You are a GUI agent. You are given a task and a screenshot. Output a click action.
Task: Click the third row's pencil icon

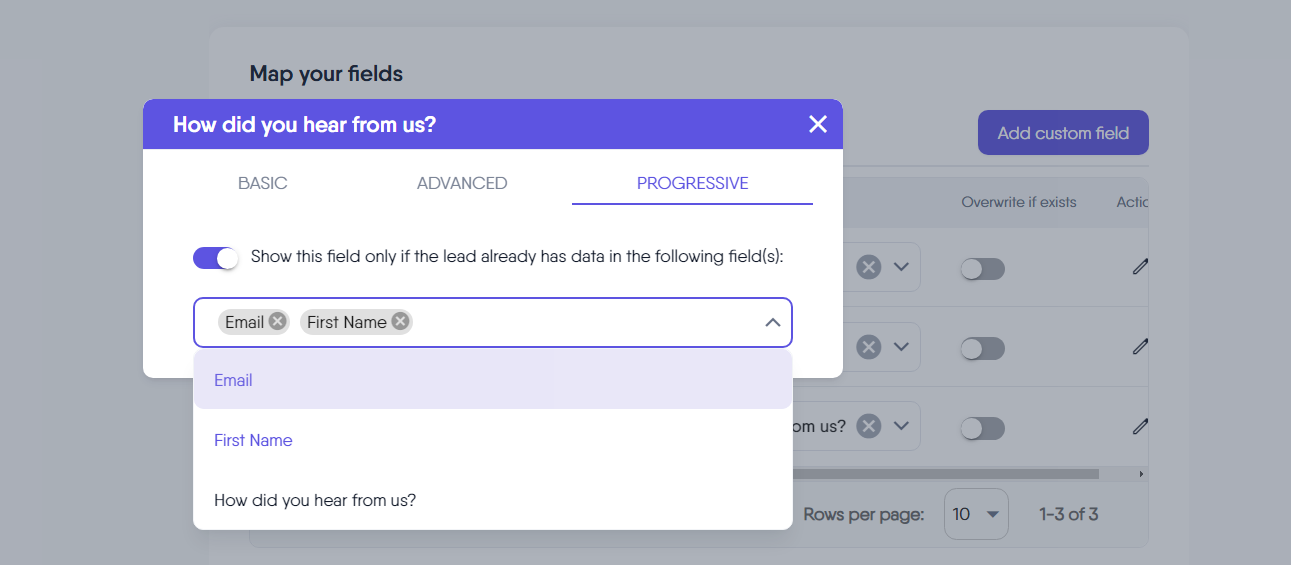[1139, 427]
